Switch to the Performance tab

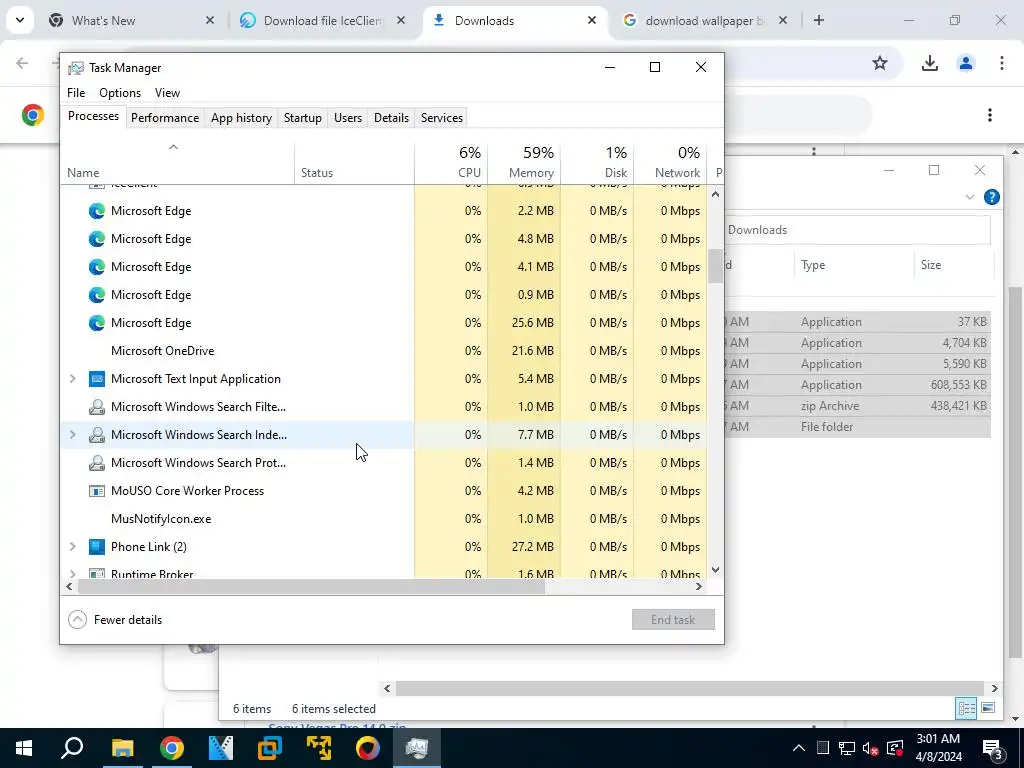click(165, 118)
